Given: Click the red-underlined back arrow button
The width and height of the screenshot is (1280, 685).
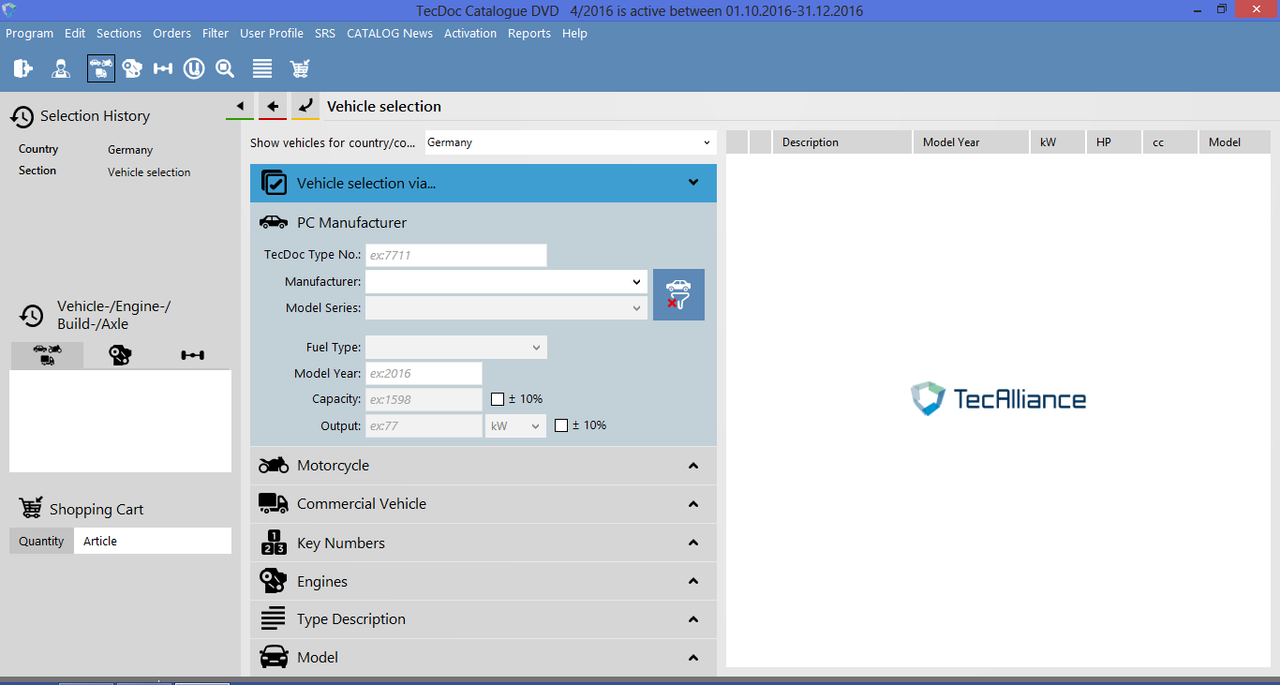Looking at the screenshot, I should [x=272, y=106].
